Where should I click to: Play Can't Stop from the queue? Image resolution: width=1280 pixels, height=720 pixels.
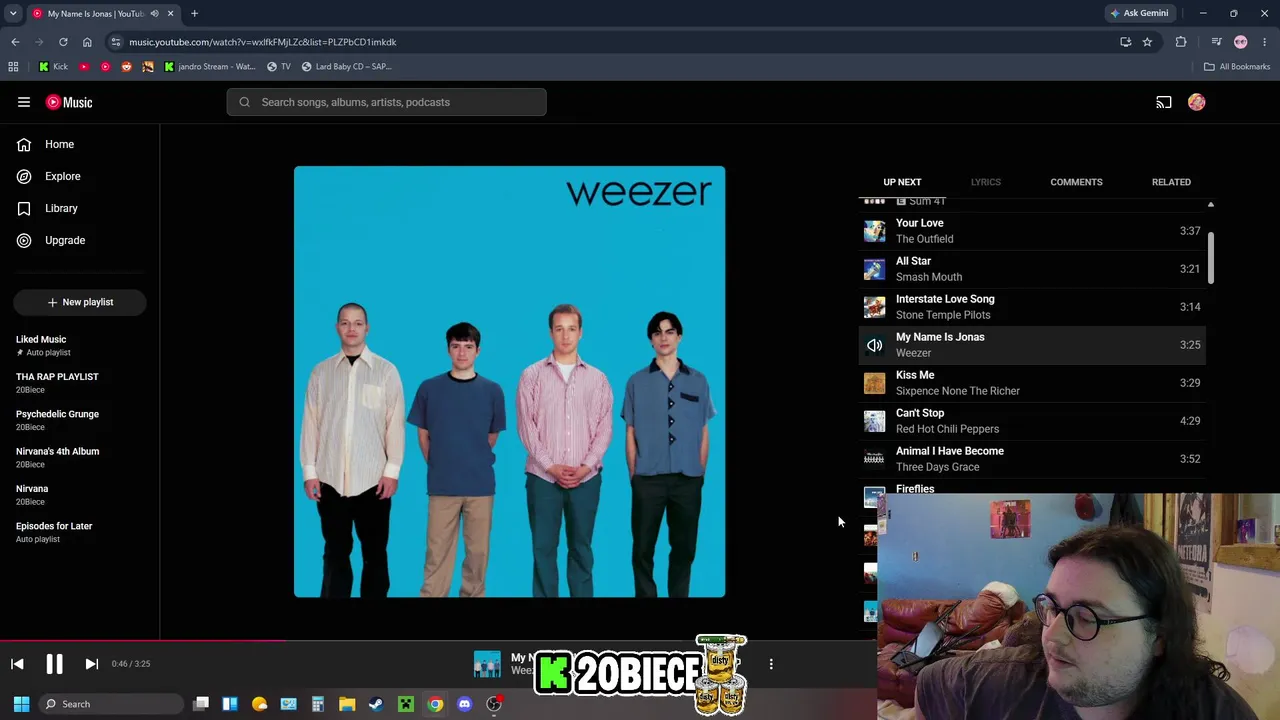click(1032, 421)
